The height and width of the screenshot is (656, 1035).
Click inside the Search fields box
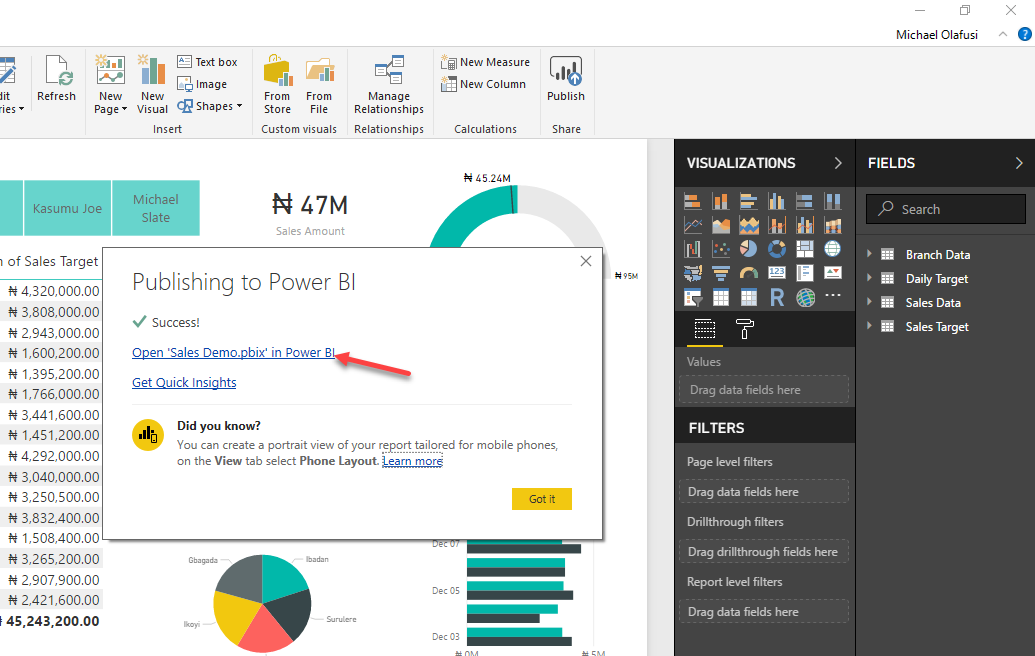[945, 209]
